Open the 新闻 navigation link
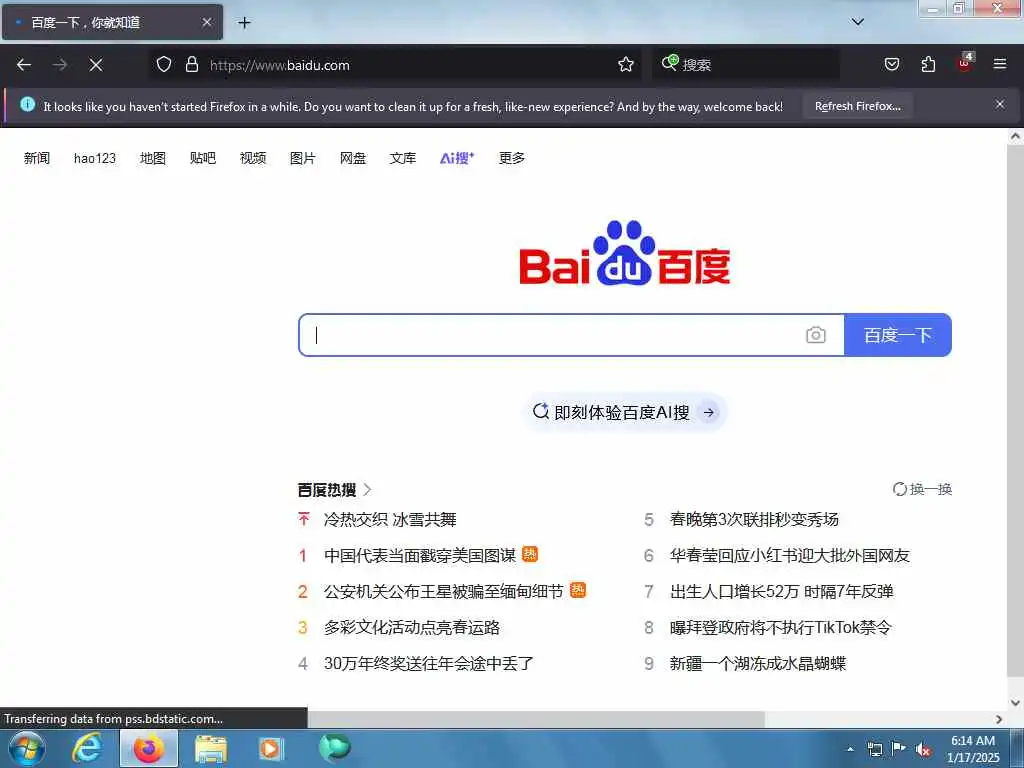The image size is (1024, 768). tap(37, 158)
